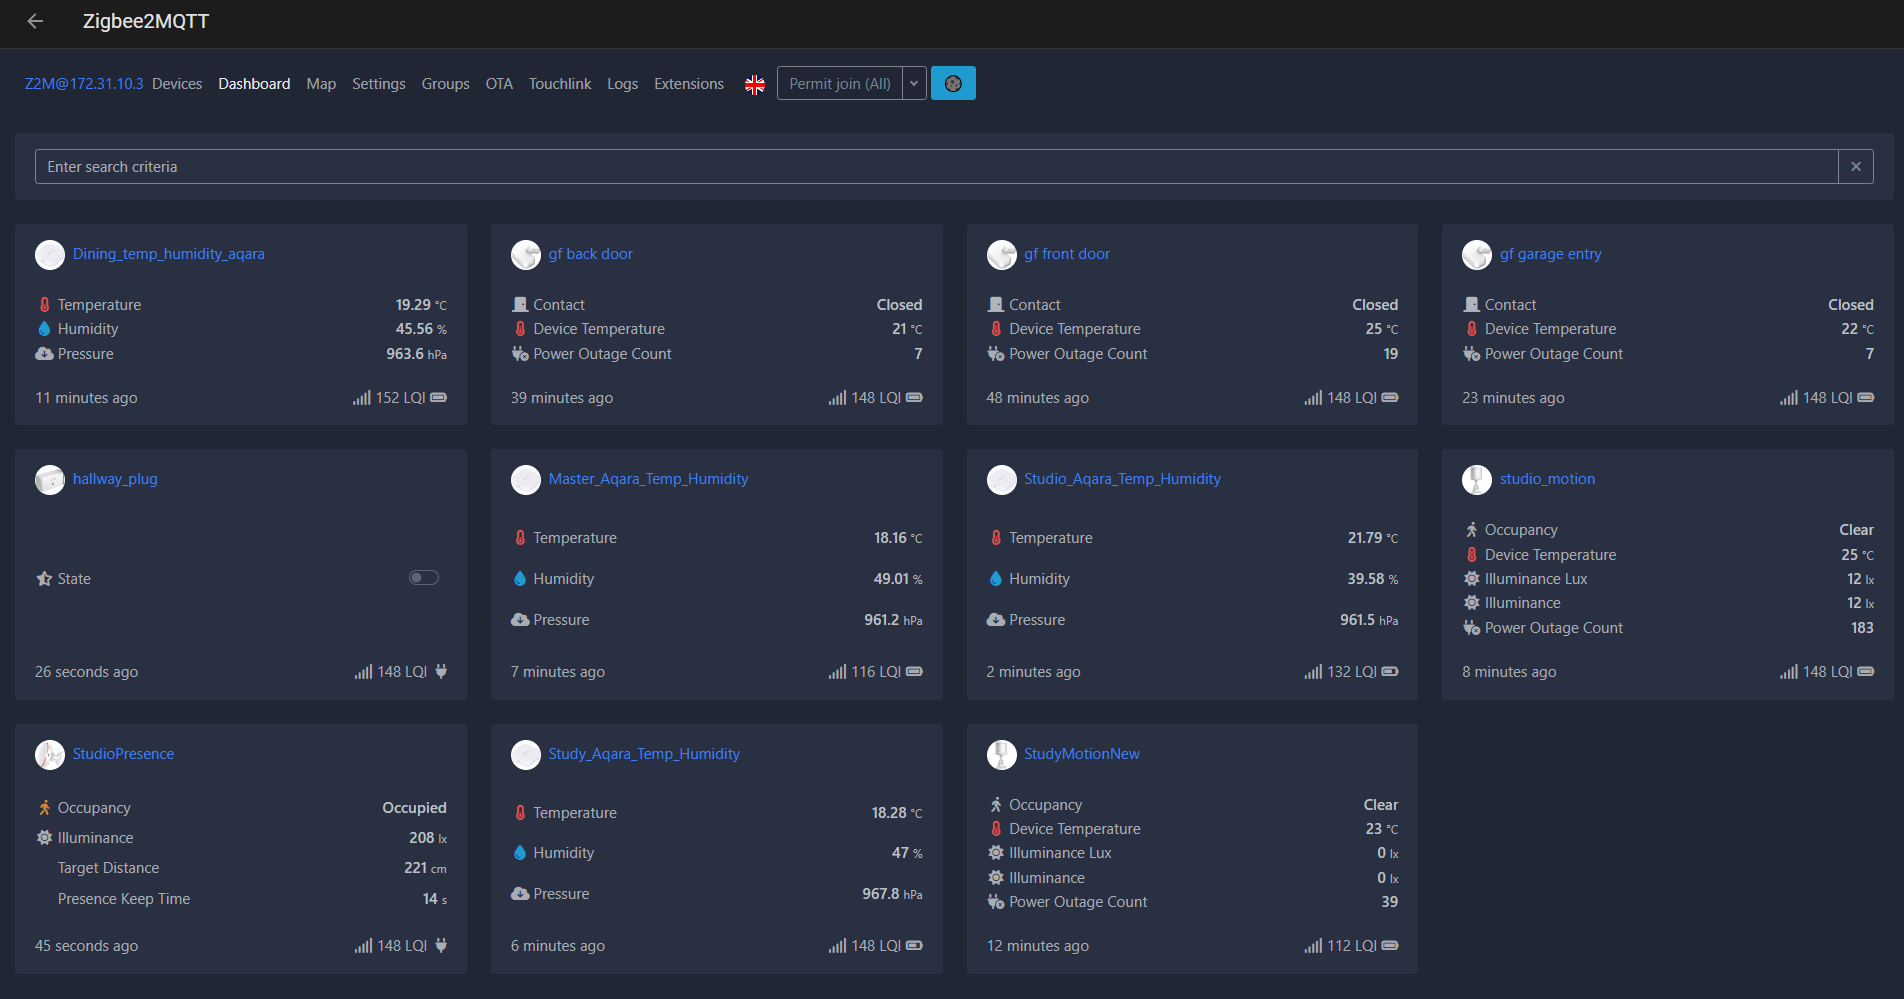Screen dimensions: 1904x999
Task: Click door icon beside gf front door Contact
Action: [x=996, y=304]
